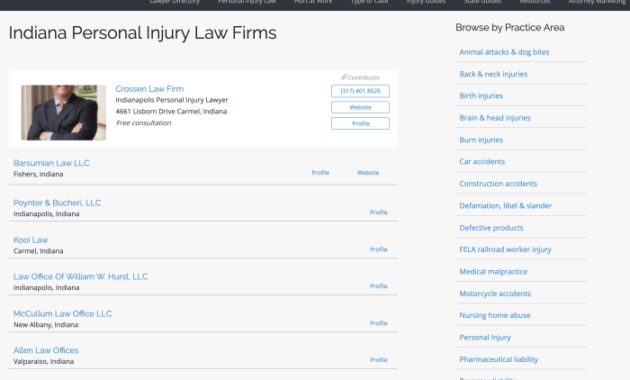The width and height of the screenshot is (630, 380).
Task: Open Medical malpractice practice area
Action: pyautogui.click(x=493, y=272)
